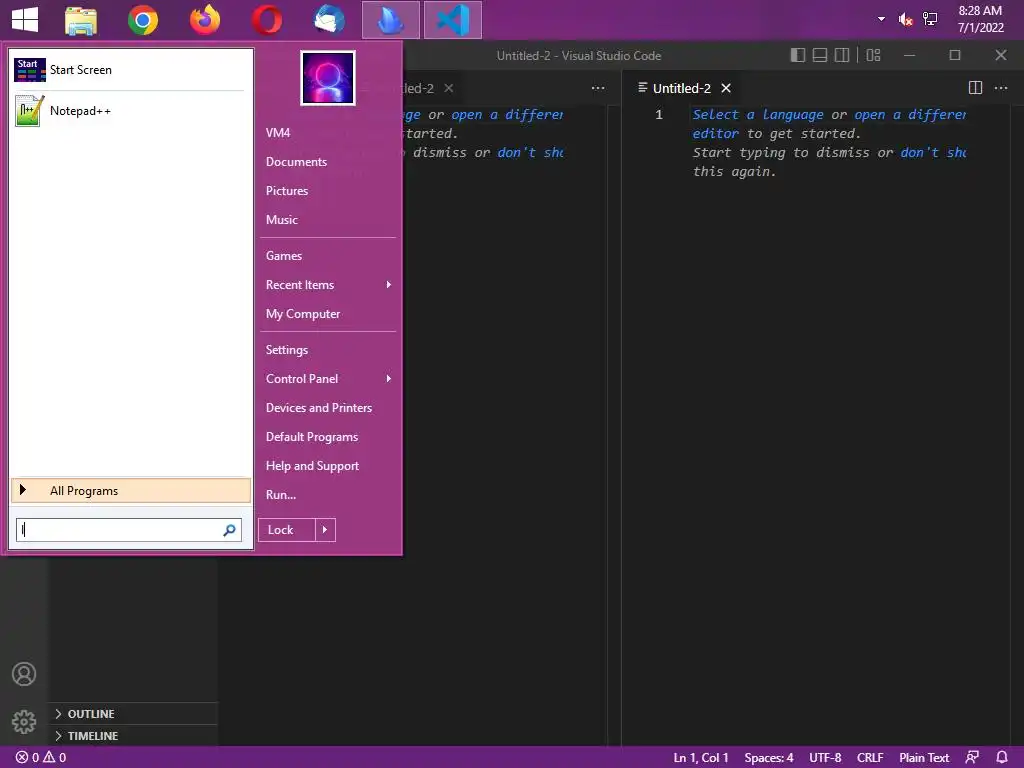Click the blue flame app taskbar icon

pos(391,20)
